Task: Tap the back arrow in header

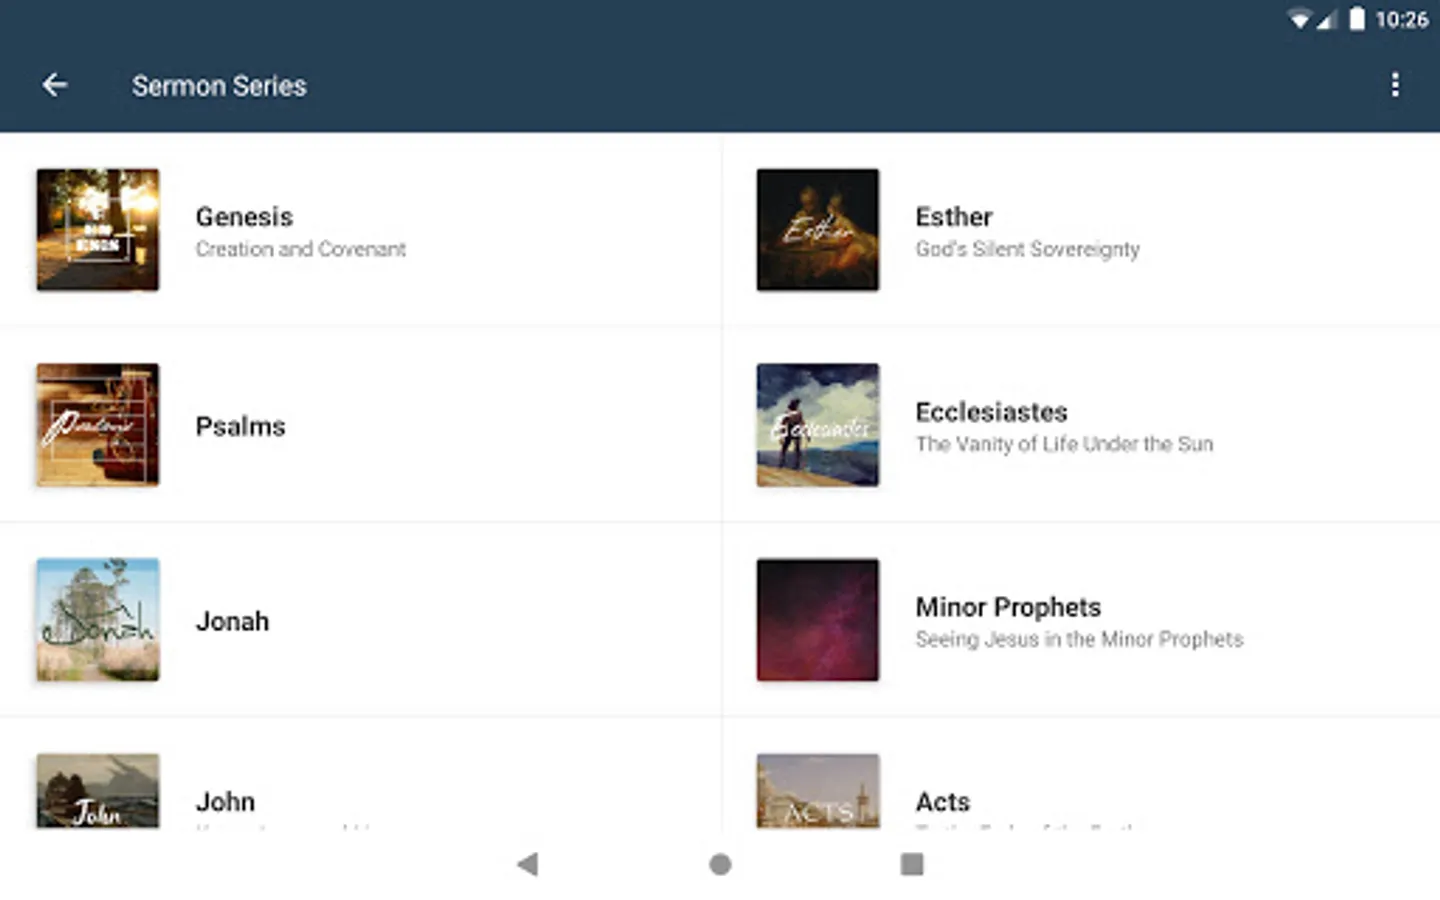Action: [x=55, y=86]
